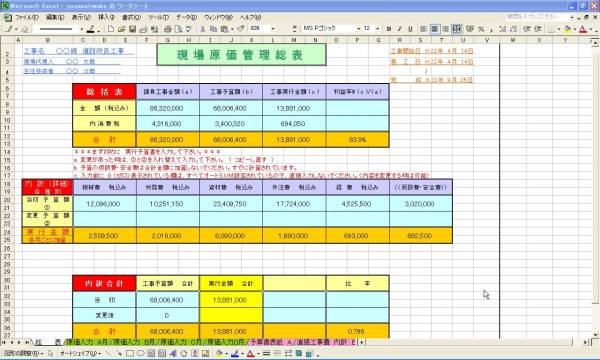
Task: Toggle Bold formatting
Action: pyautogui.click(x=389, y=29)
